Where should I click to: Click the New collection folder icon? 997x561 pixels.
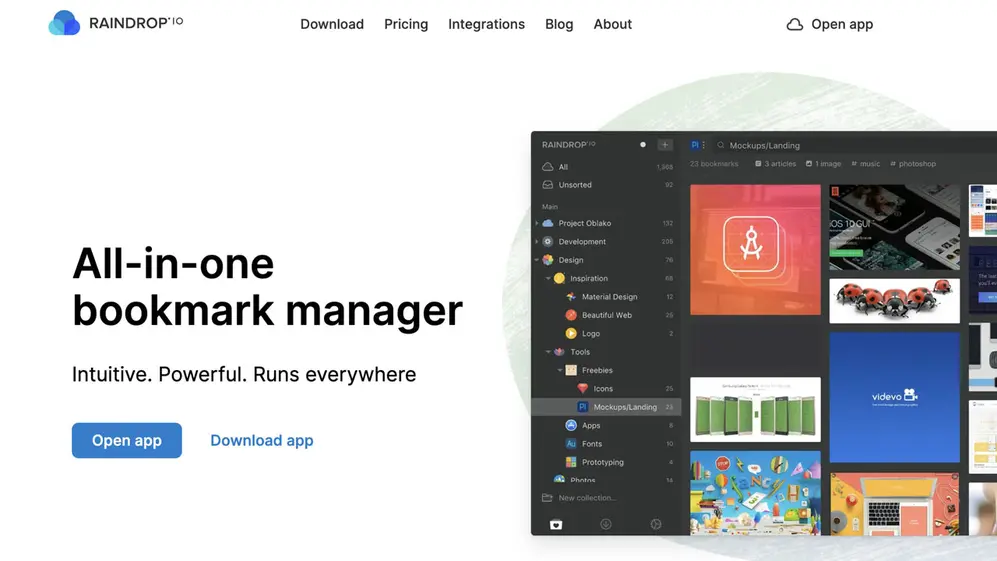(x=547, y=498)
